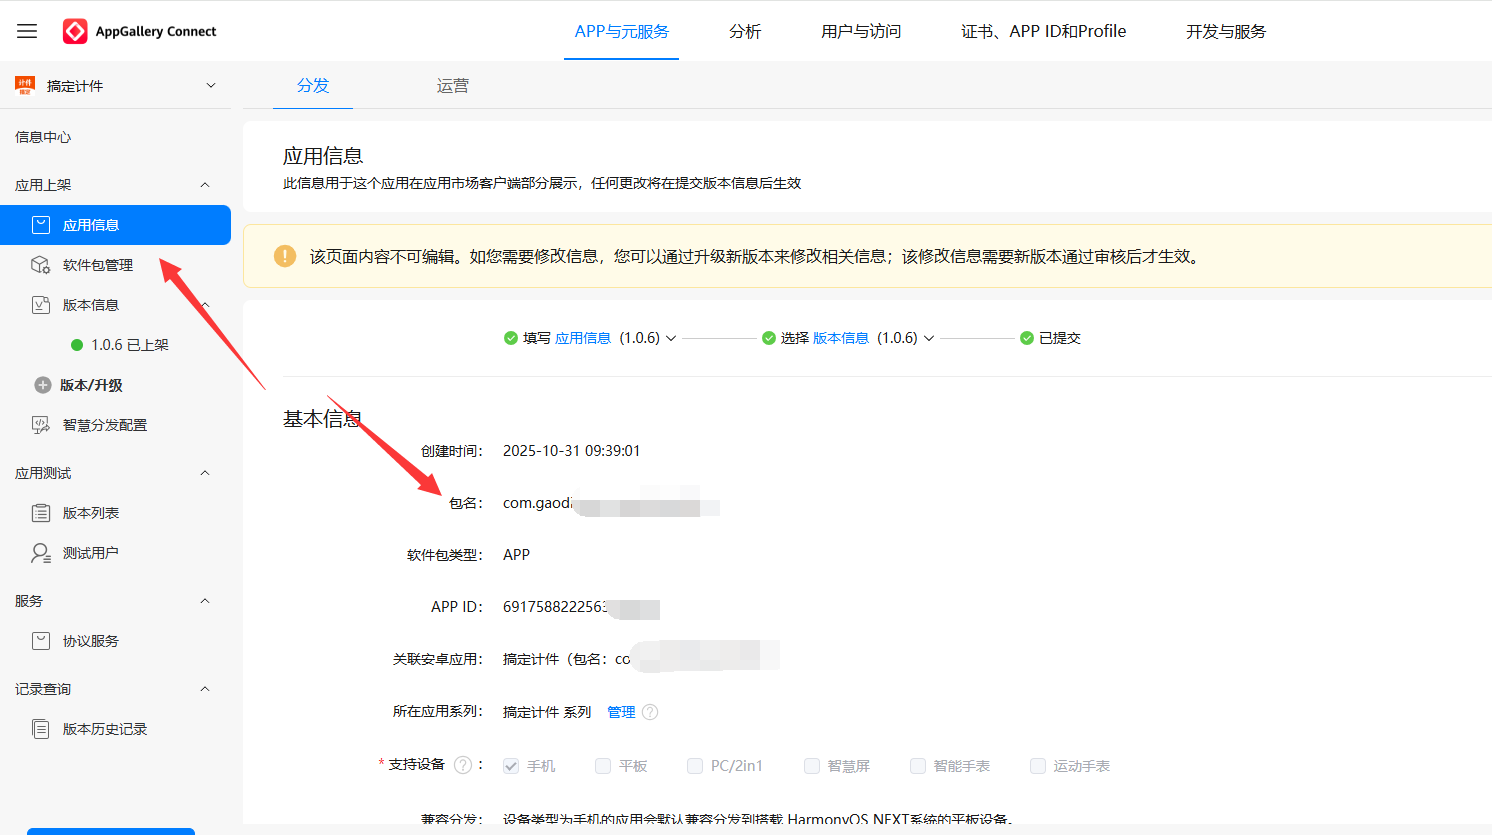Click the green check icon beside 填写 应用信息

pyautogui.click(x=511, y=338)
